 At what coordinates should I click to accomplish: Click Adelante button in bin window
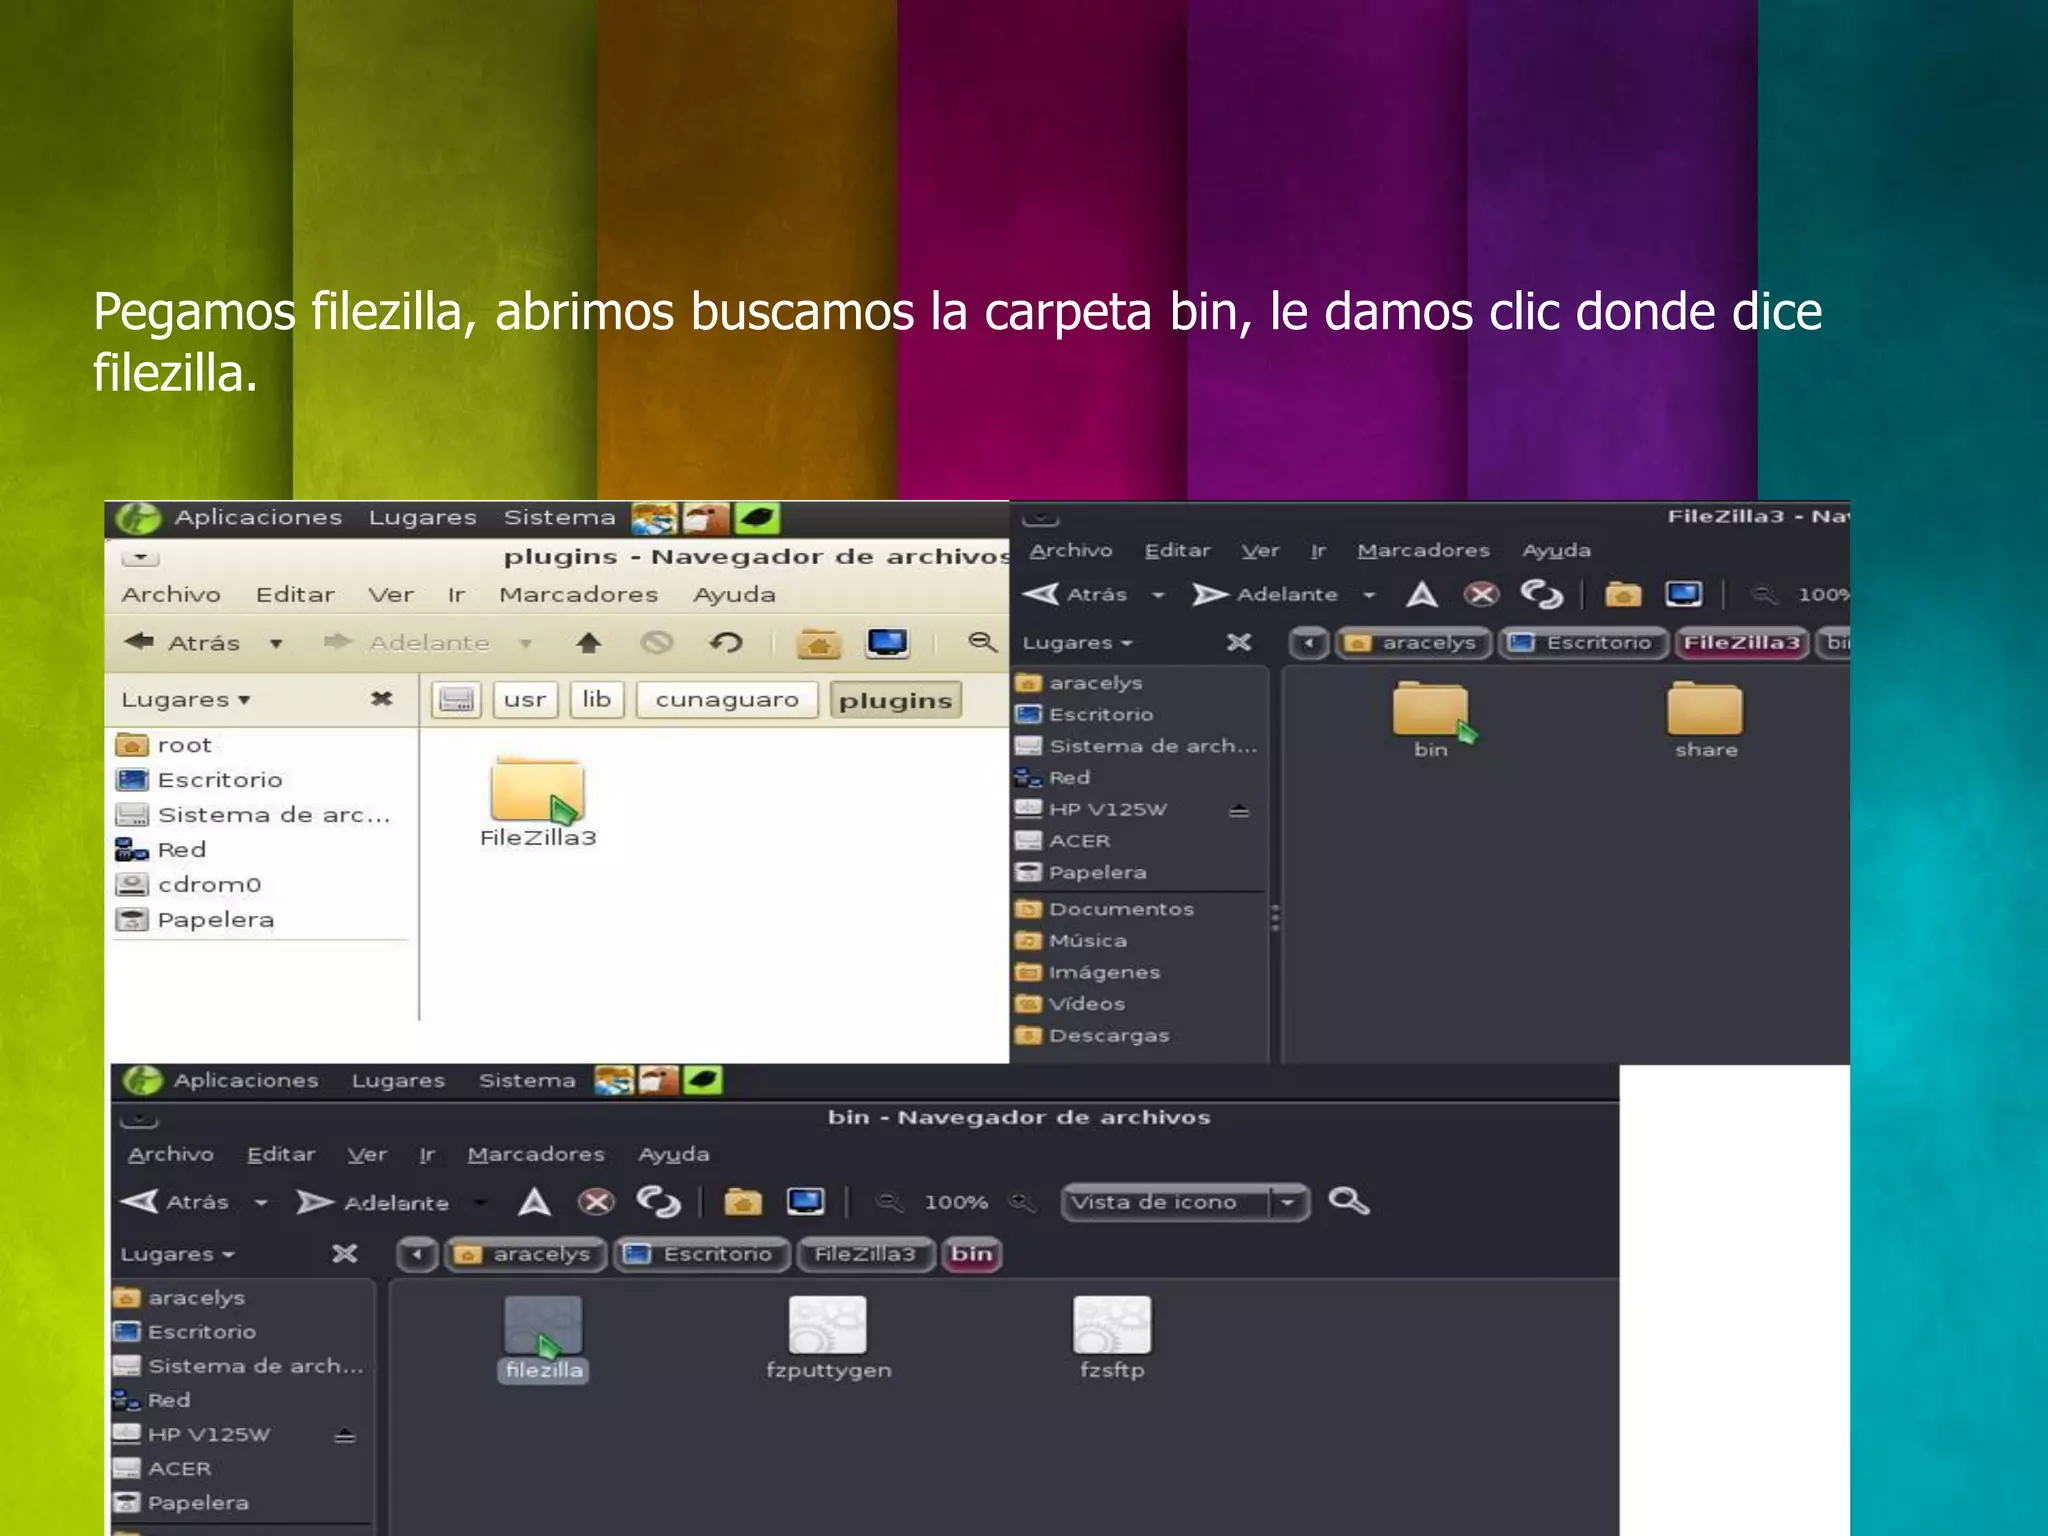tap(373, 1202)
